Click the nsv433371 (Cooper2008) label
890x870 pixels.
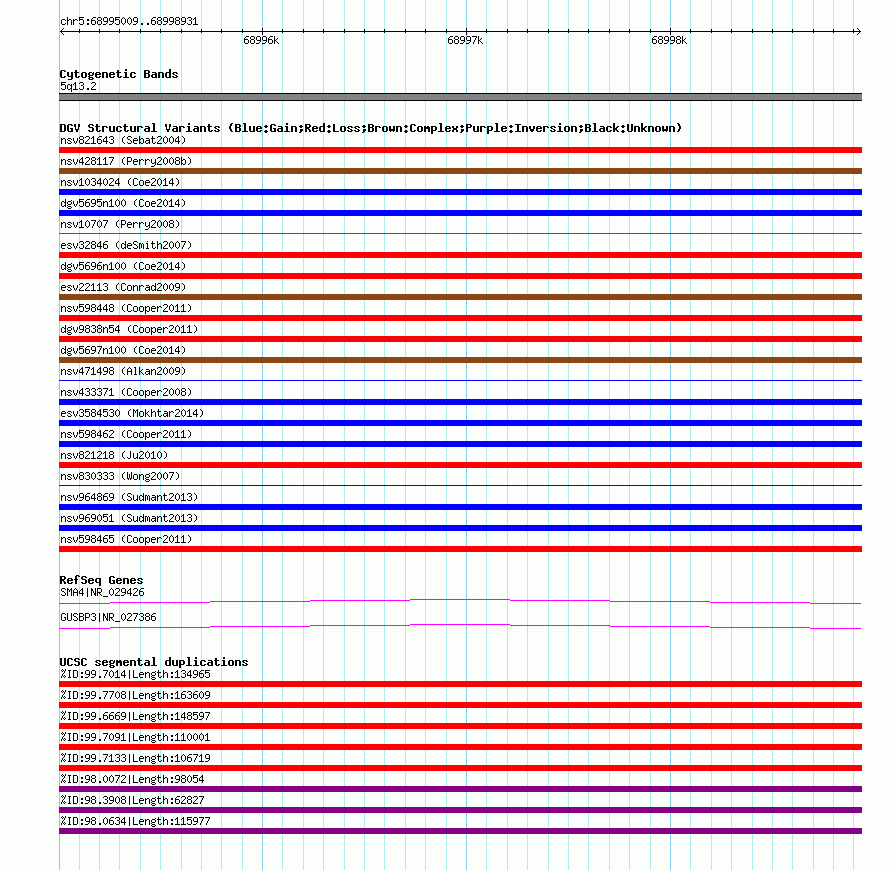(126, 392)
